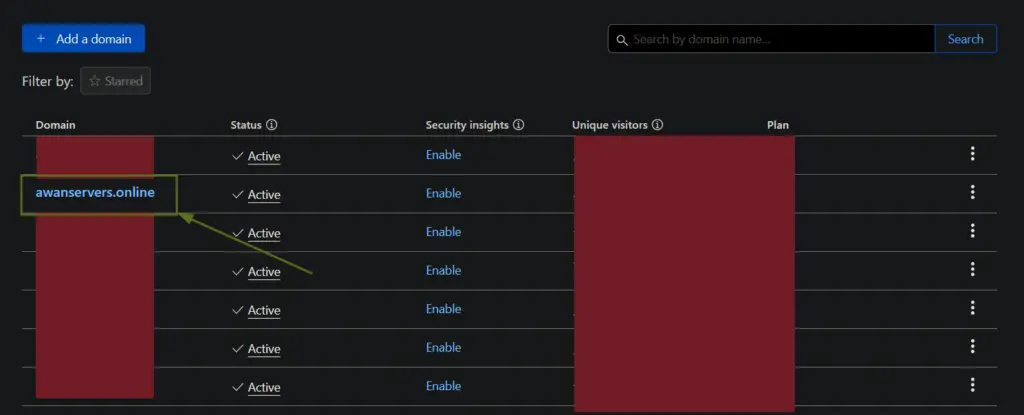The height and width of the screenshot is (415, 1024).
Task: Click the Unique visitors column header text
Action: click(610, 125)
